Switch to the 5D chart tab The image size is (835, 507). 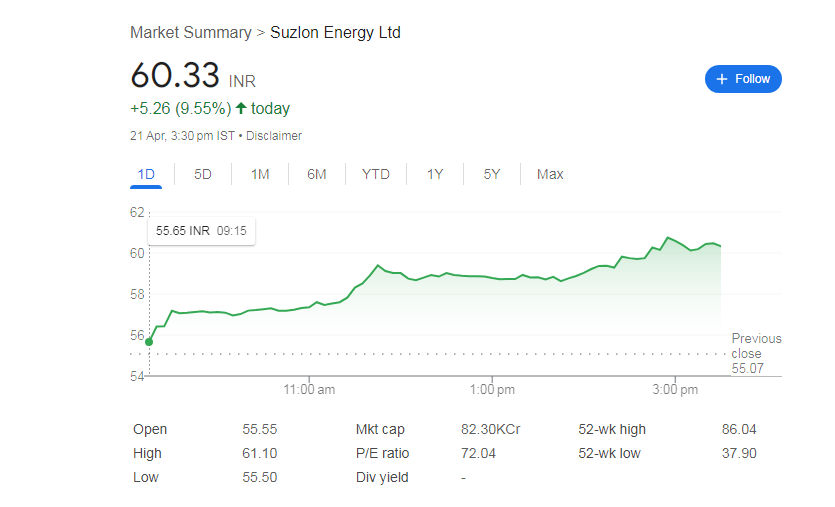(203, 175)
